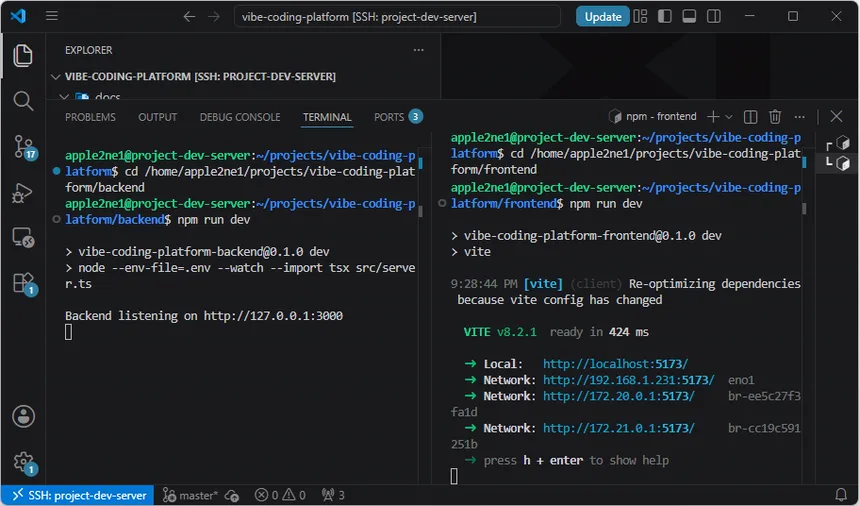This screenshot has height=506, width=860.
Task: Click the command center search box
Action: pyautogui.click(x=397, y=16)
